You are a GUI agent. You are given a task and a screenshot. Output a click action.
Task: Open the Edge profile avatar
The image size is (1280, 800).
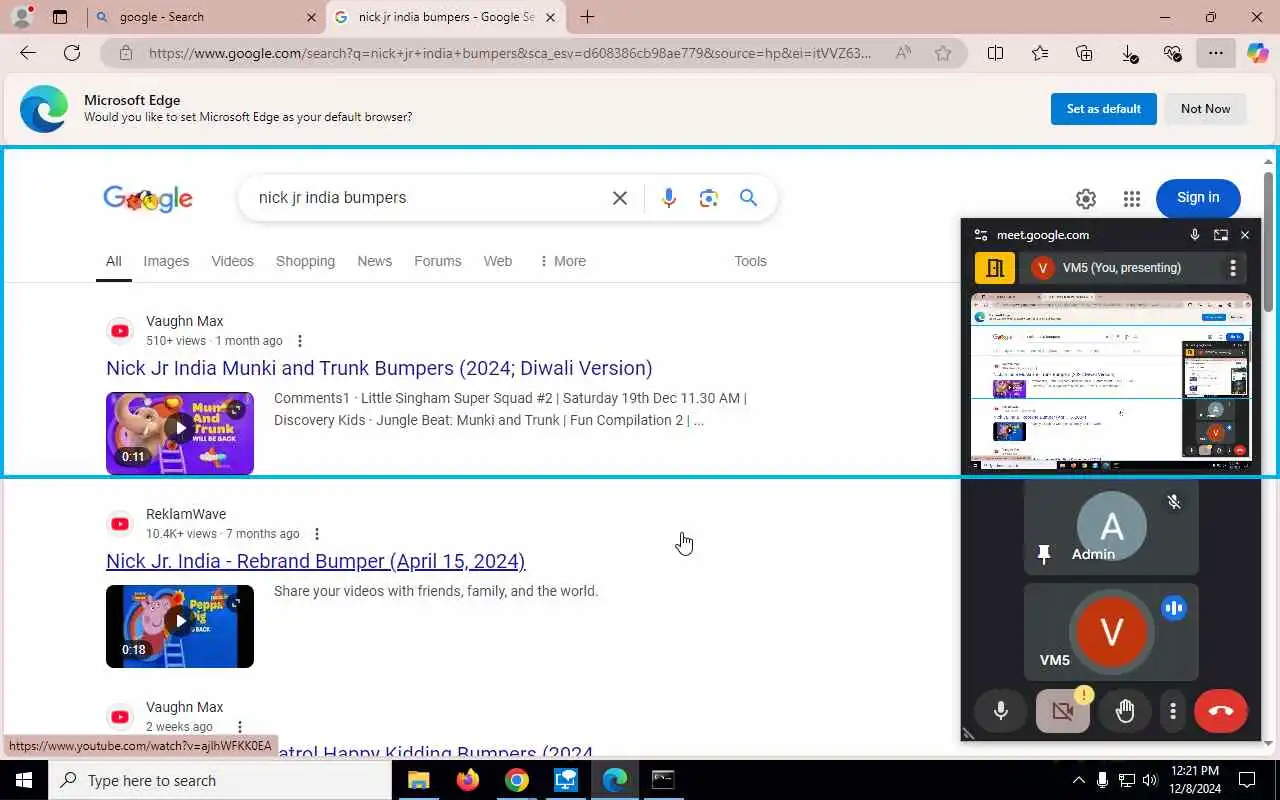pyautogui.click(x=21, y=17)
